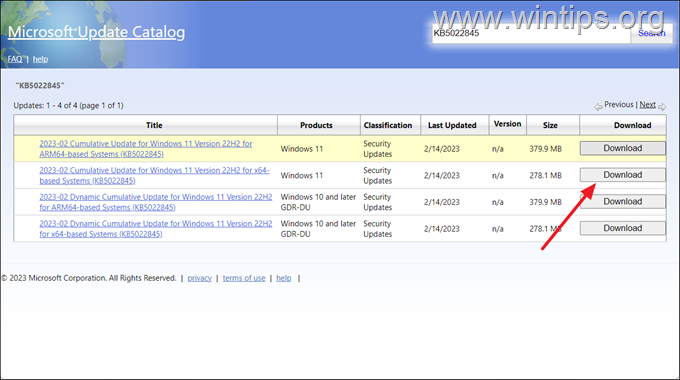Open Dynamic Cumulative Update ARM64 link
The image size is (680, 380).
(x=156, y=202)
